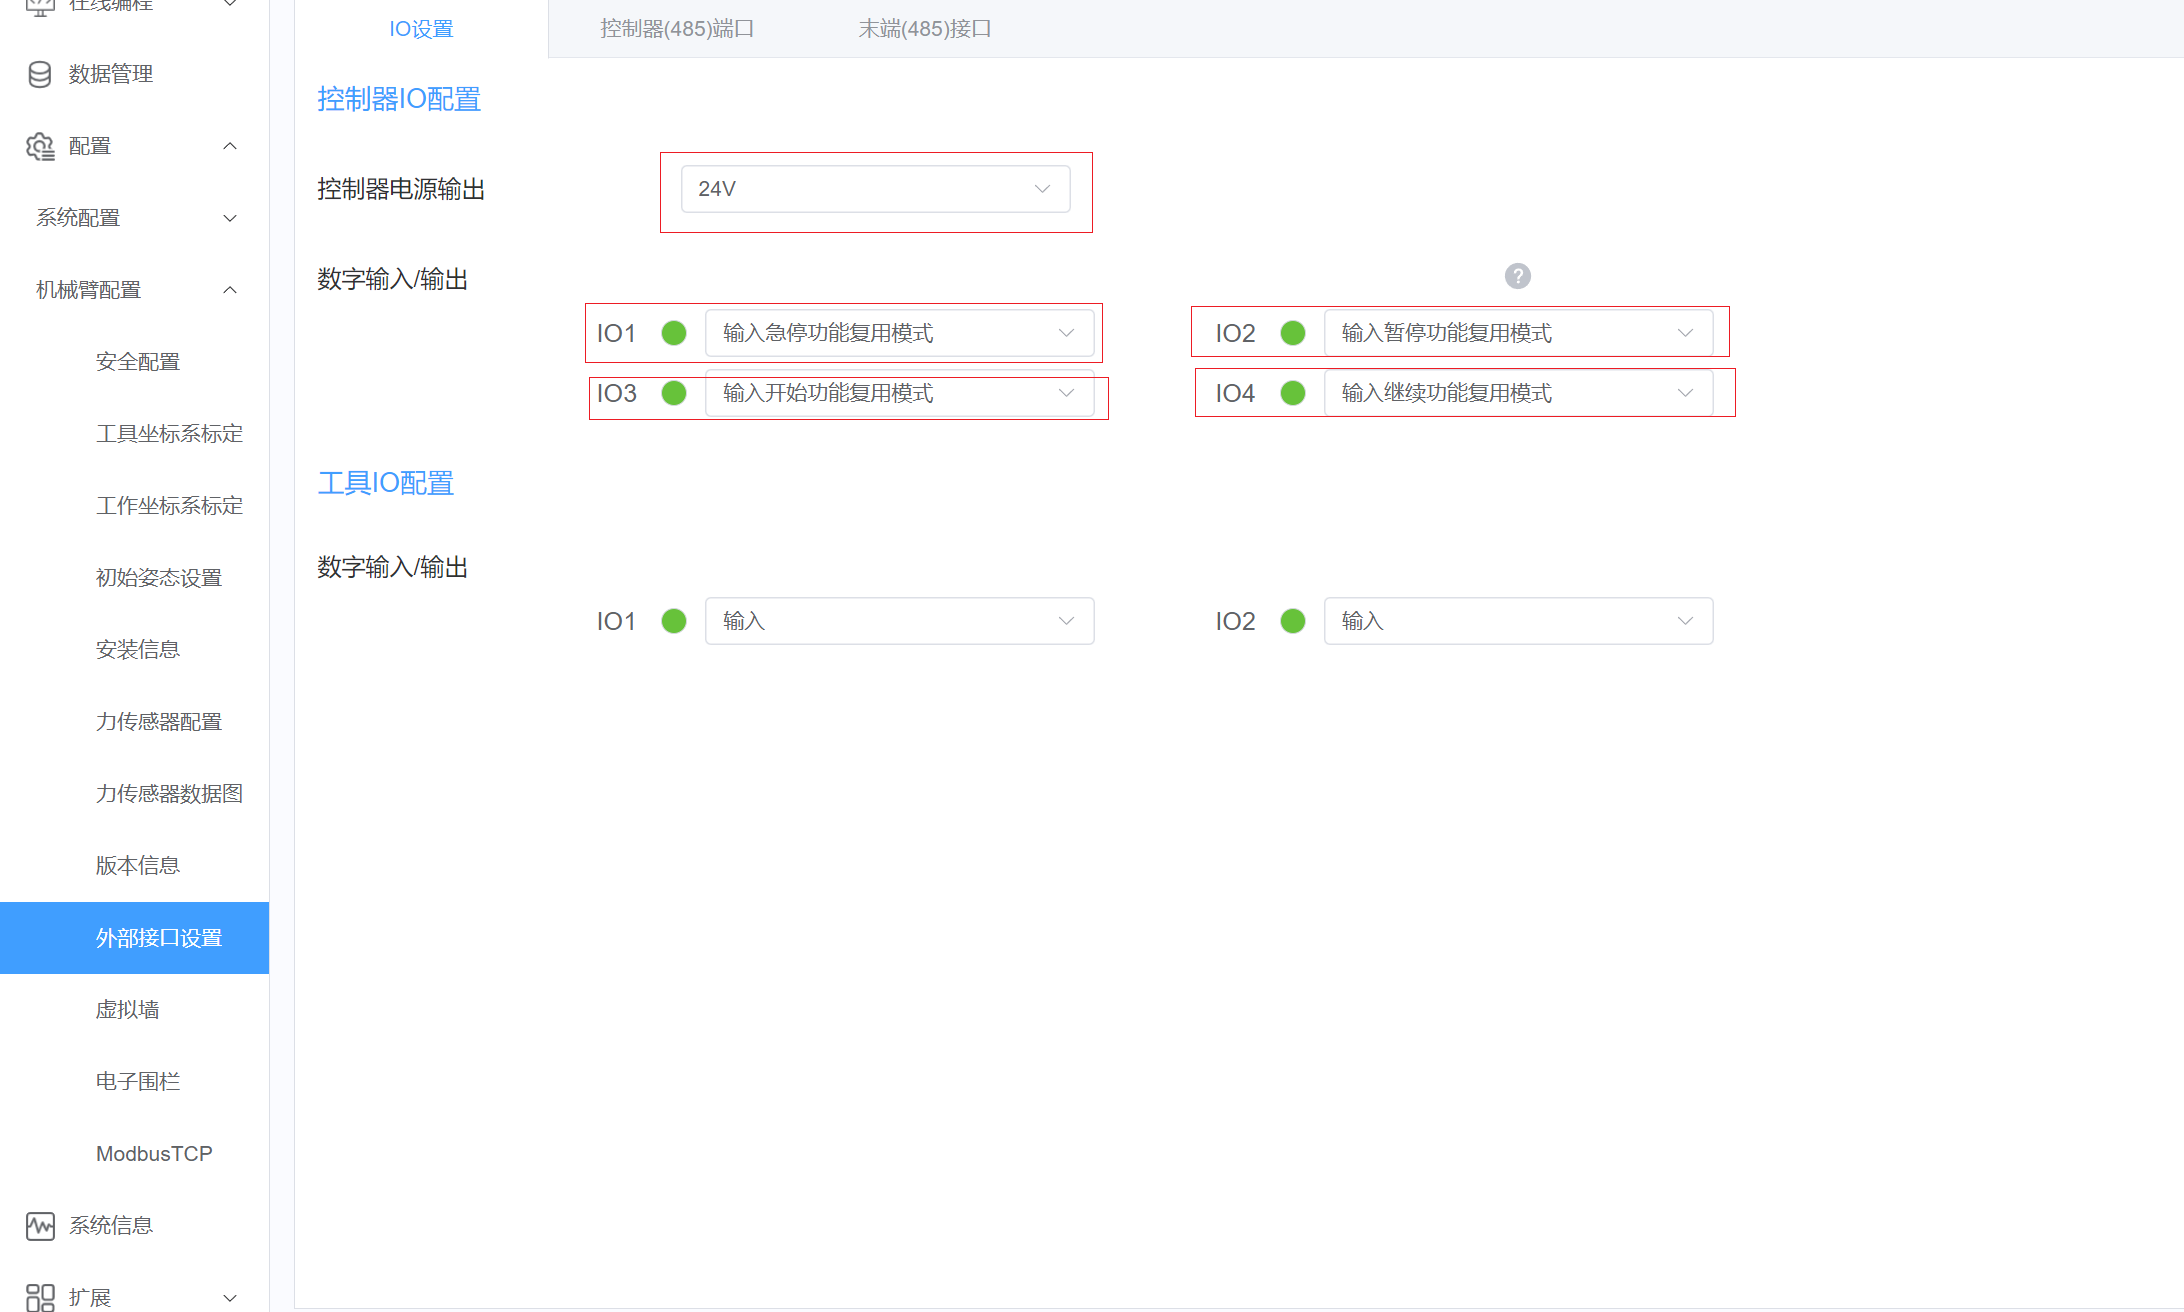The width and height of the screenshot is (2184, 1312).
Task: Switch to the 末端(485)接口 tab
Action: (925, 29)
